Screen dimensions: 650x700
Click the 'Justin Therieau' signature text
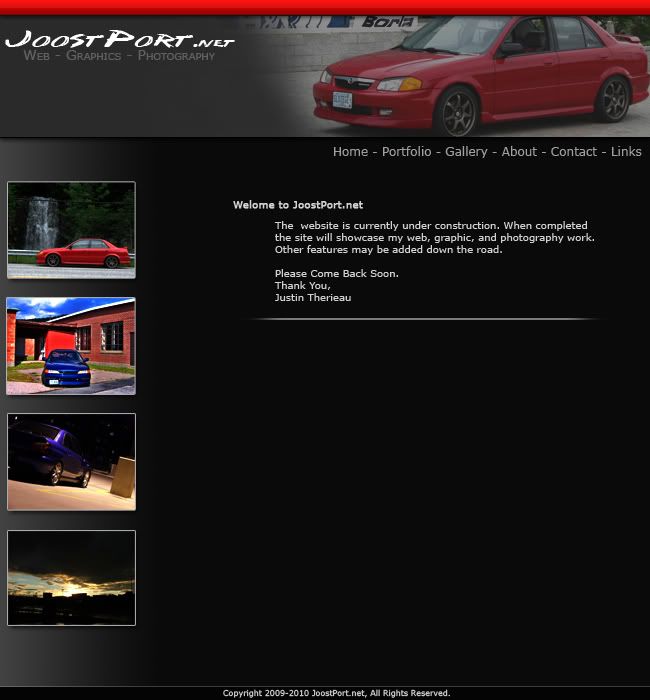(x=313, y=298)
